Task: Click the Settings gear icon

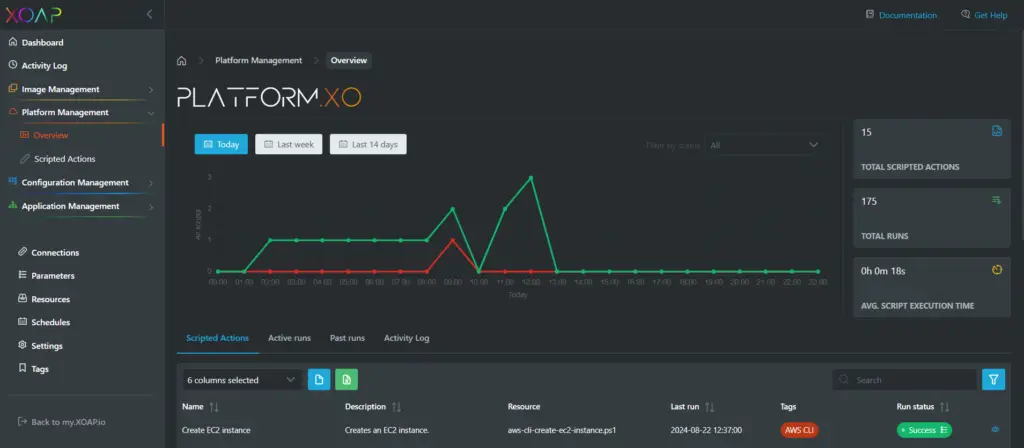Action: tap(22, 345)
